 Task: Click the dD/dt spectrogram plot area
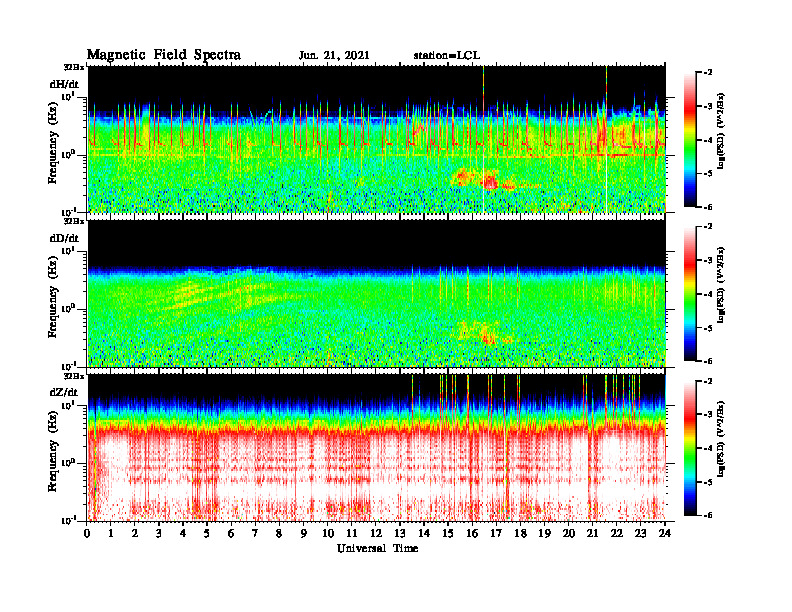pos(377,293)
